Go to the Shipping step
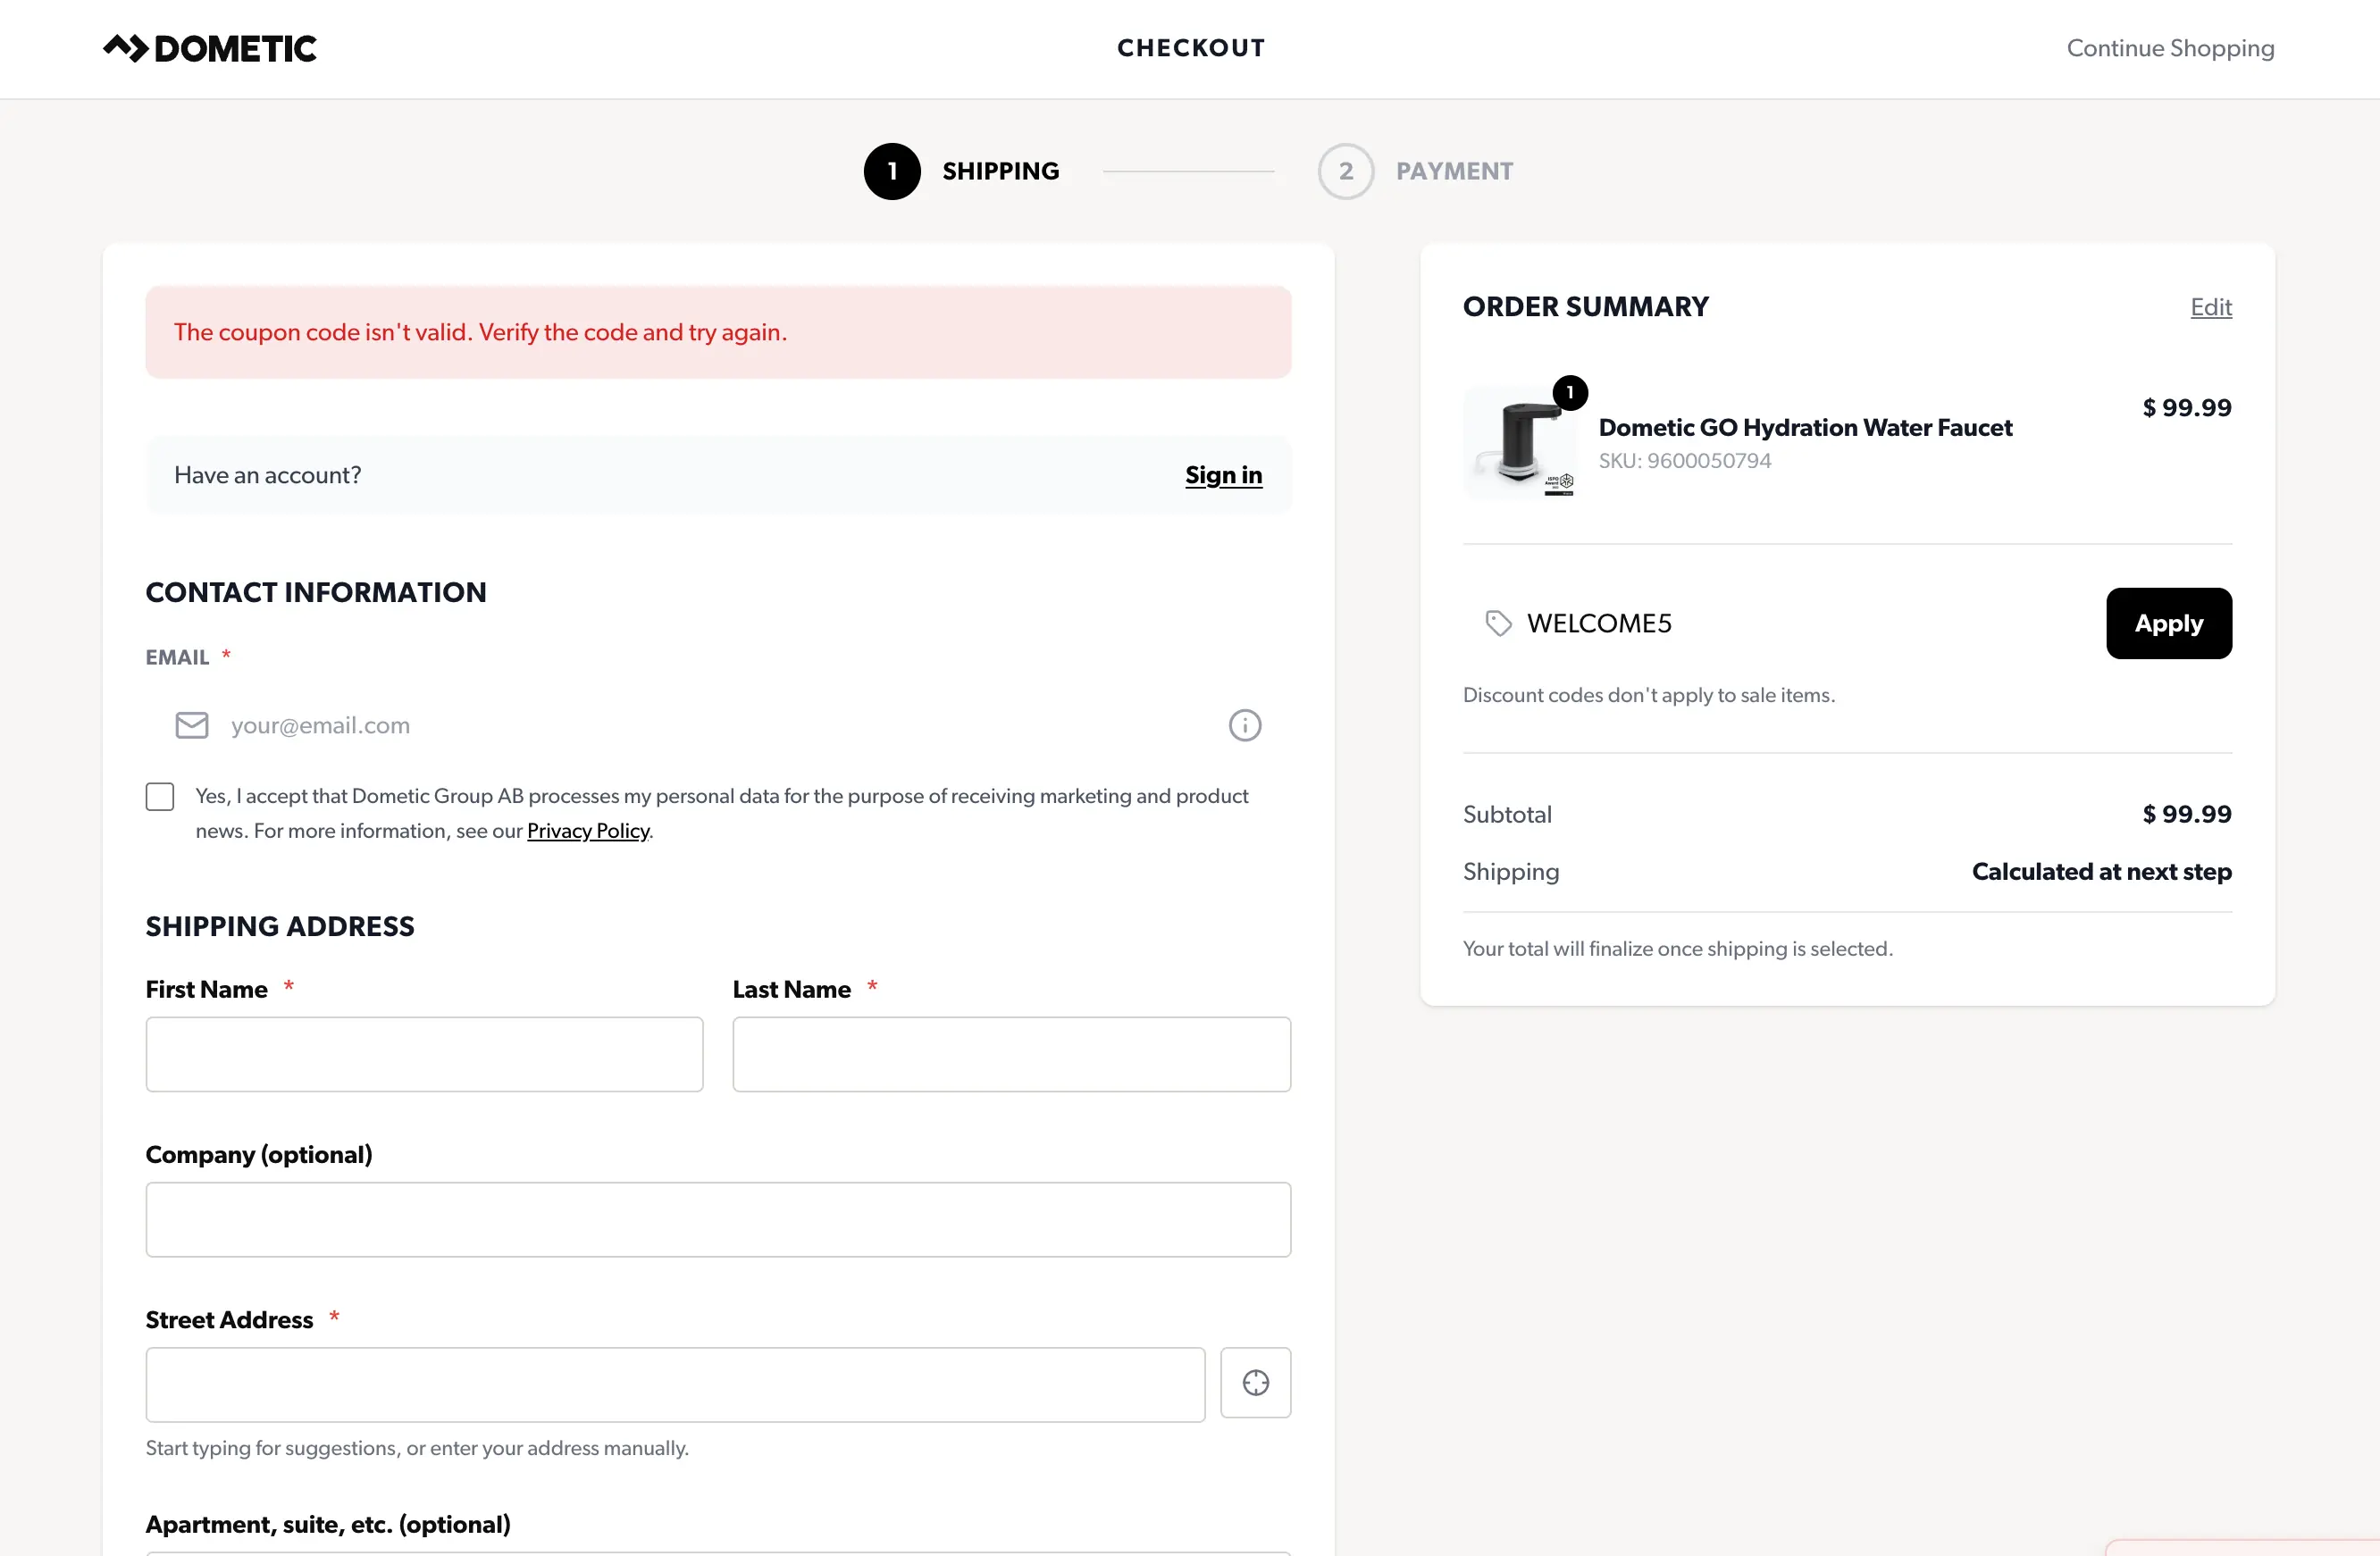 tap(962, 171)
